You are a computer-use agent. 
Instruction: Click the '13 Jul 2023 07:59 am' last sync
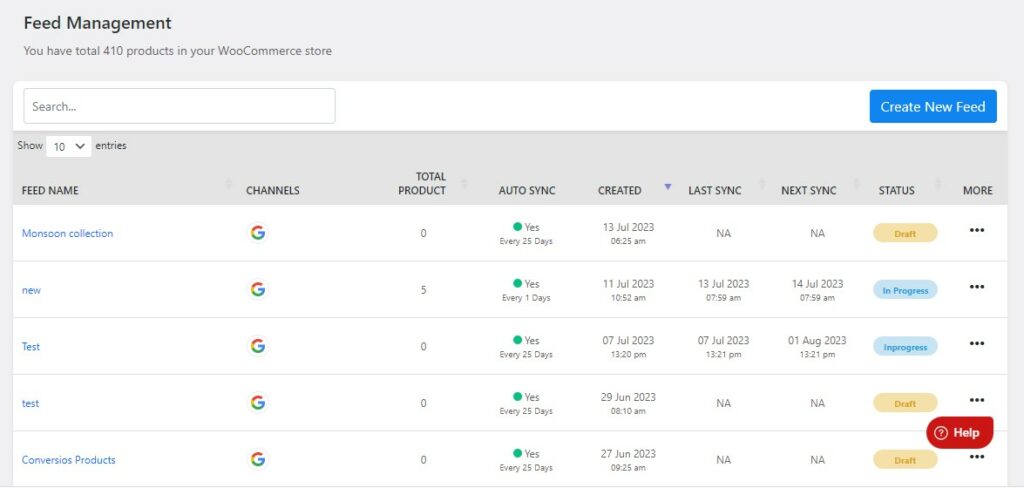click(723, 290)
